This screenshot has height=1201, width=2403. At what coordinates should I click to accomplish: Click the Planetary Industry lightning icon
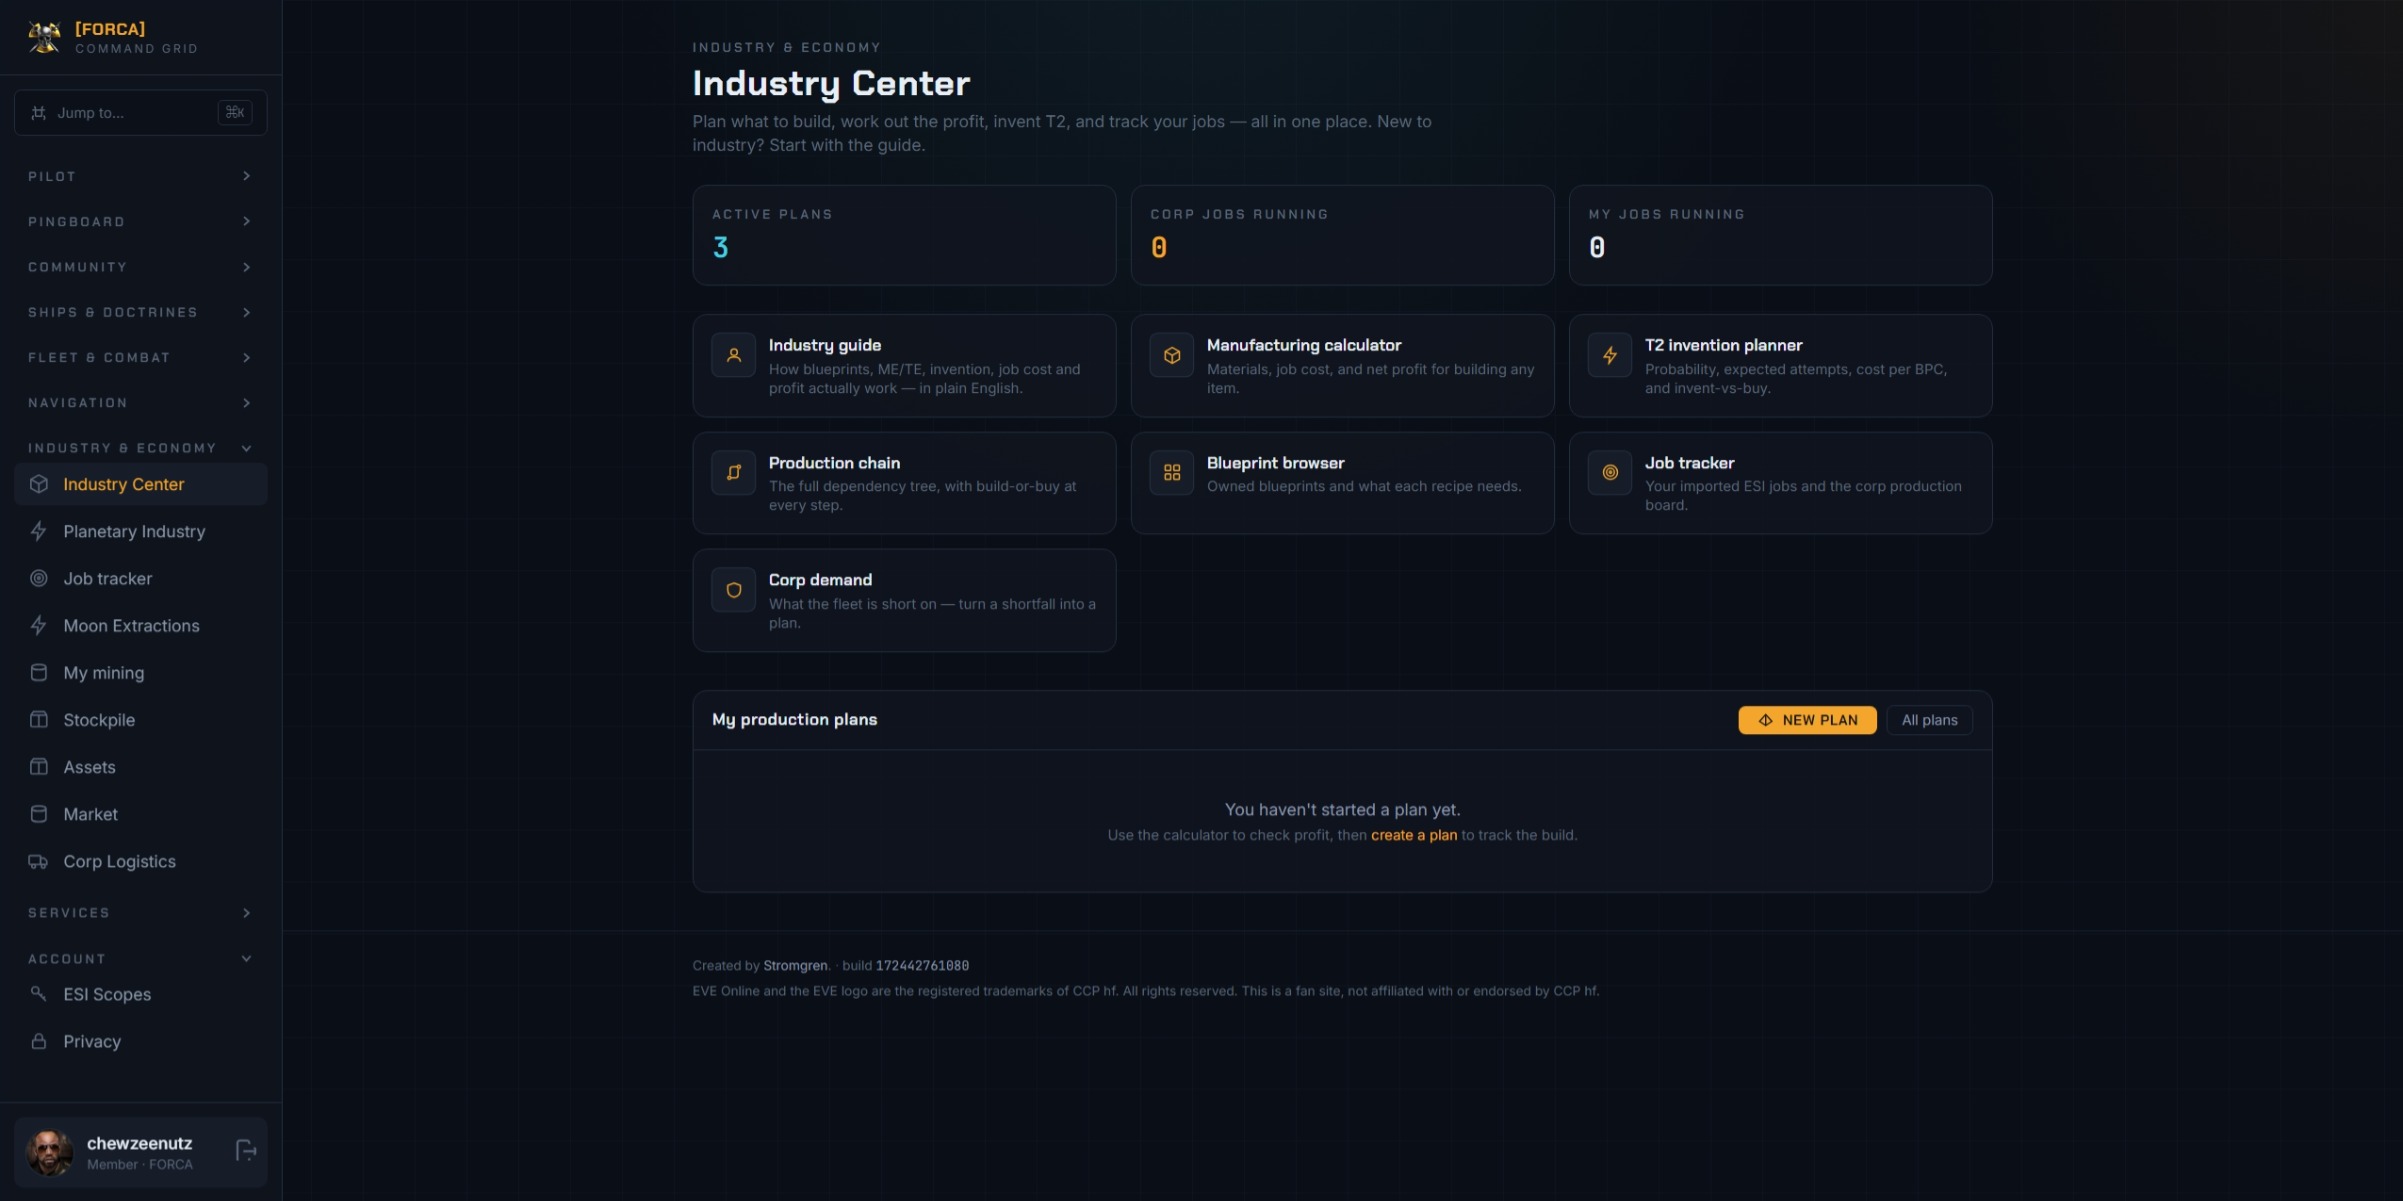point(39,531)
